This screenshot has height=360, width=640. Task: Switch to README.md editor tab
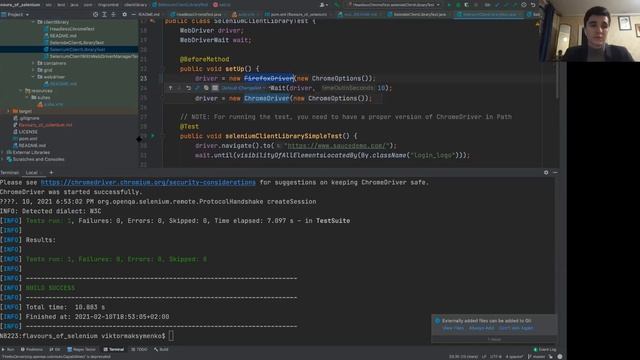[x=149, y=14]
